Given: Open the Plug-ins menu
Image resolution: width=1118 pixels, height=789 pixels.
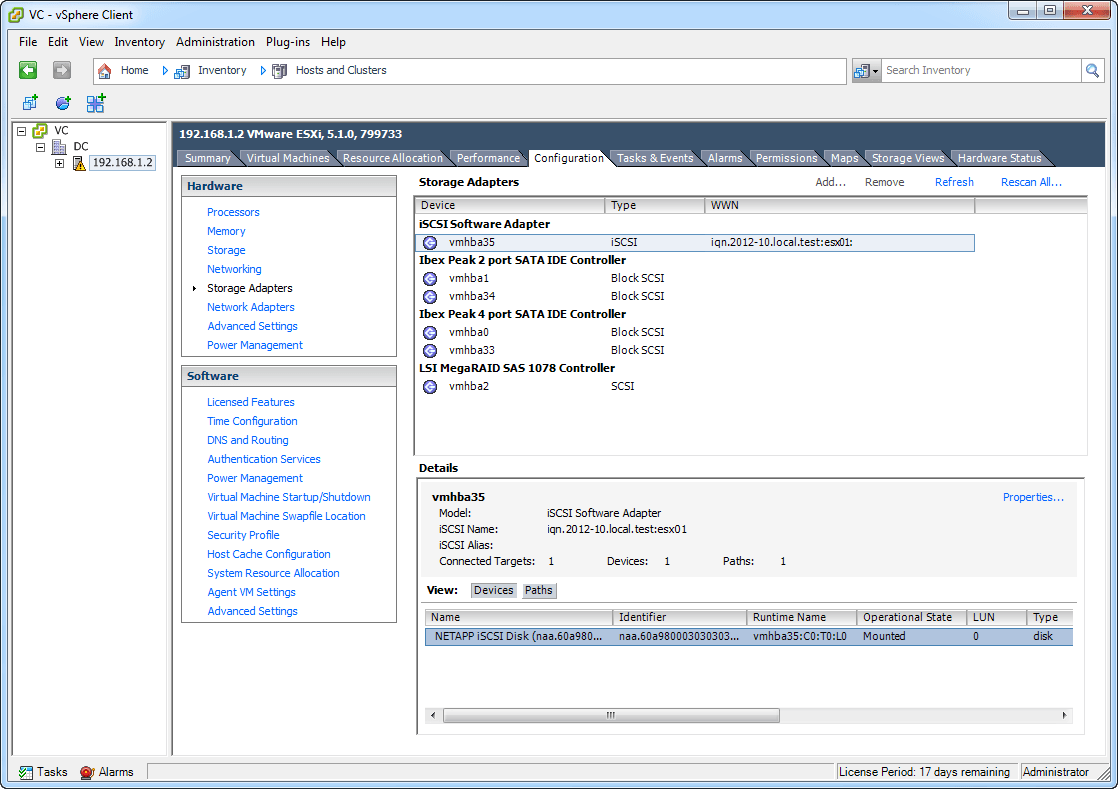Looking at the screenshot, I should [x=287, y=42].
